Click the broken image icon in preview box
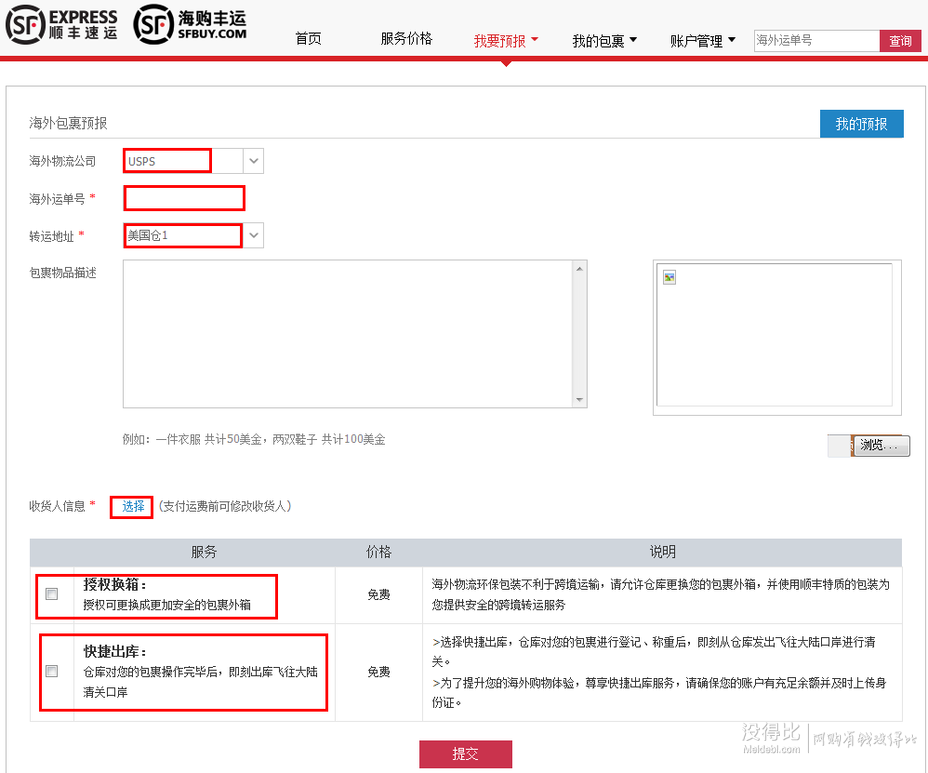928x773 pixels. click(x=669, y=277)
